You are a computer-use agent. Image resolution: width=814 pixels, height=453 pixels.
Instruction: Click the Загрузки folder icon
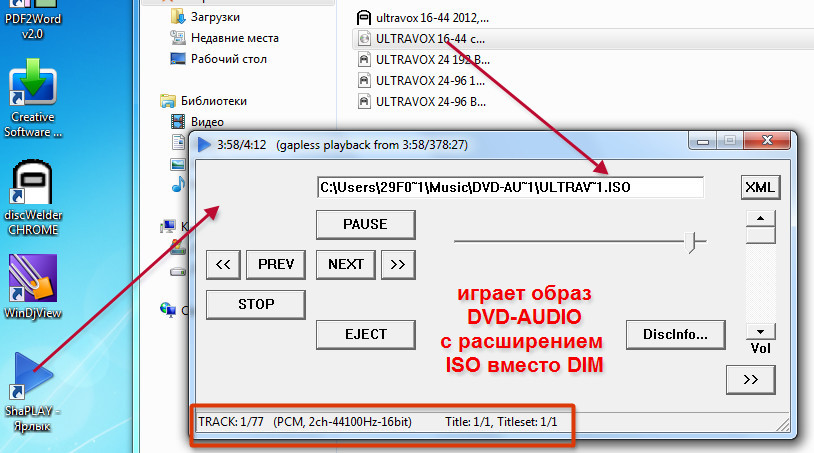[x=178, y=17]
